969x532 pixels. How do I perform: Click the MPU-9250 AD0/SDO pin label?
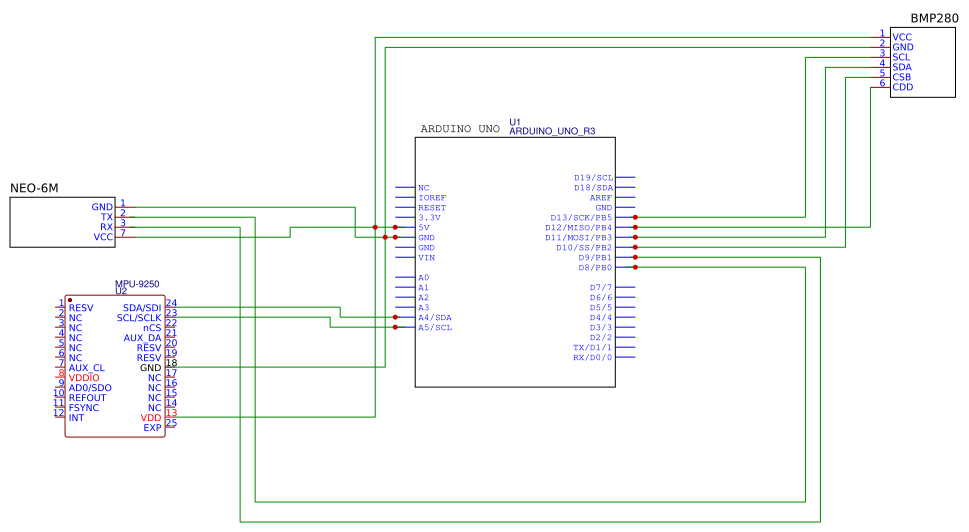[90, 387]
